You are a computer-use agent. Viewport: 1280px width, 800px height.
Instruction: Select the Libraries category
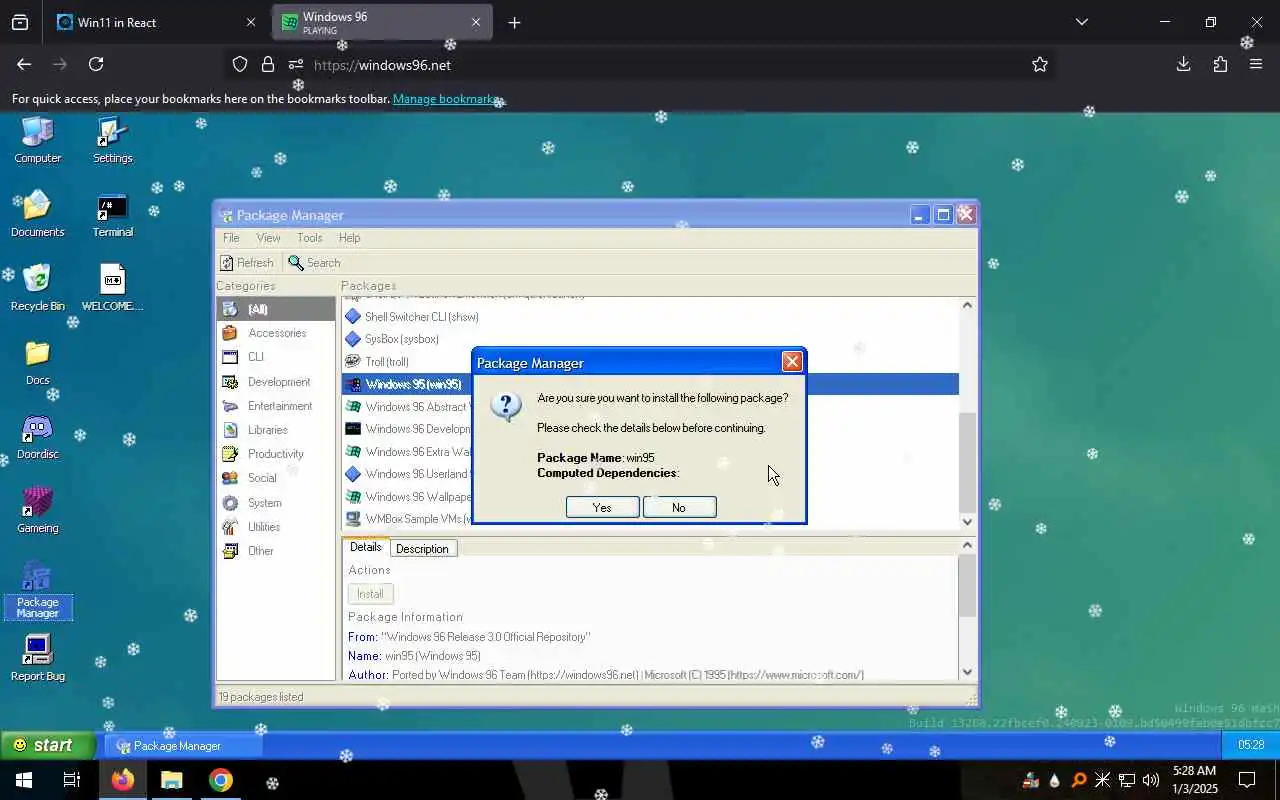pos(276,430)
